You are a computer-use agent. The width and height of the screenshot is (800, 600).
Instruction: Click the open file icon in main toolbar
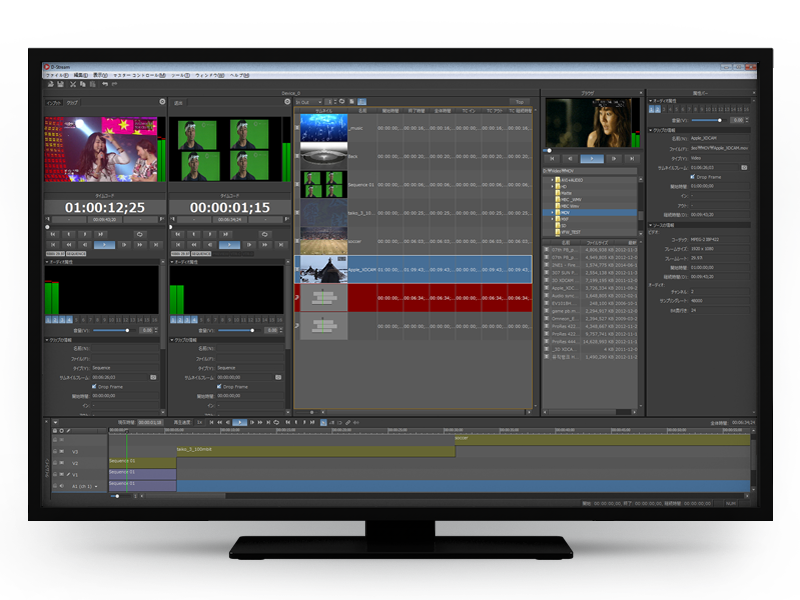[x=51, y=84]
